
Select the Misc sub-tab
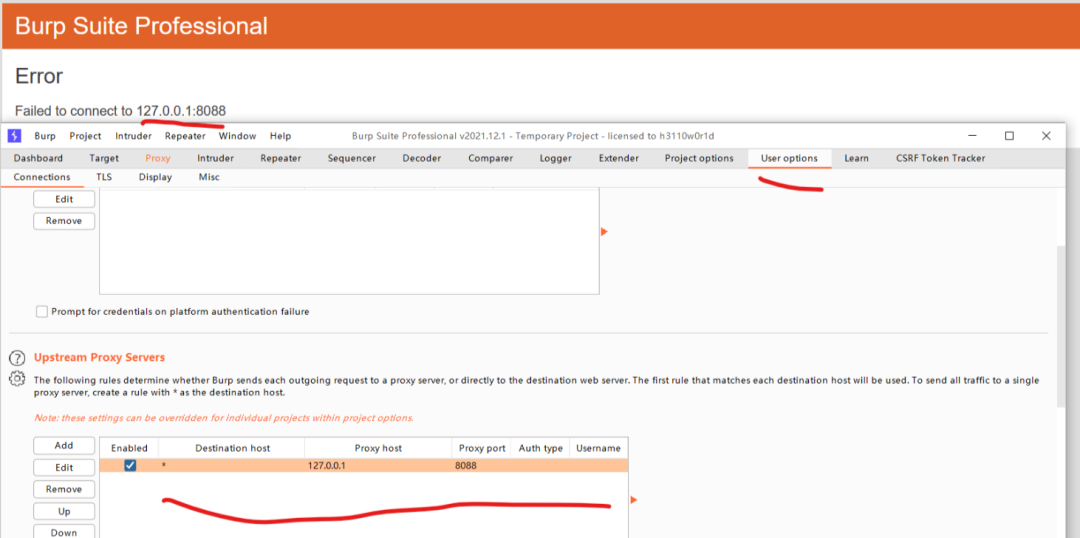click(209, 177)
